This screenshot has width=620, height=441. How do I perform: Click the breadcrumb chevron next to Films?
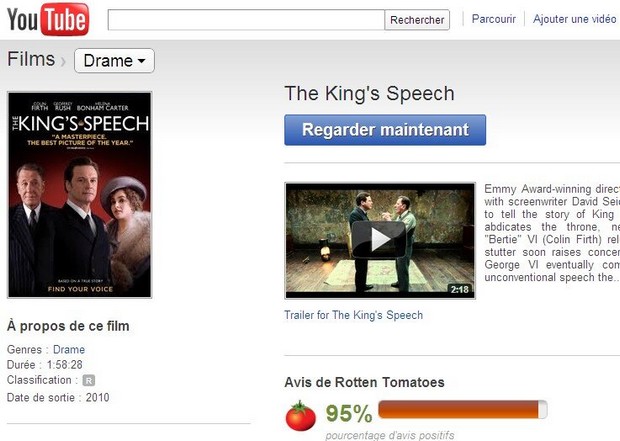pos(64,62)
